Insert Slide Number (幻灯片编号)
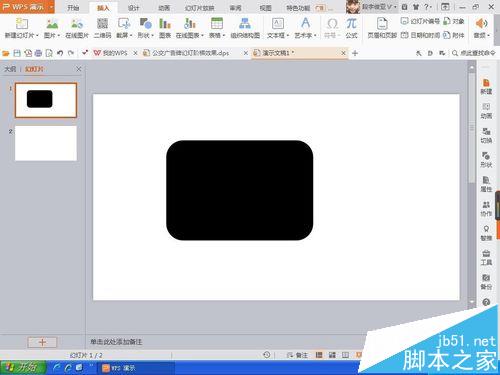Viewport: 500px width, 375px height. [420, 21]
